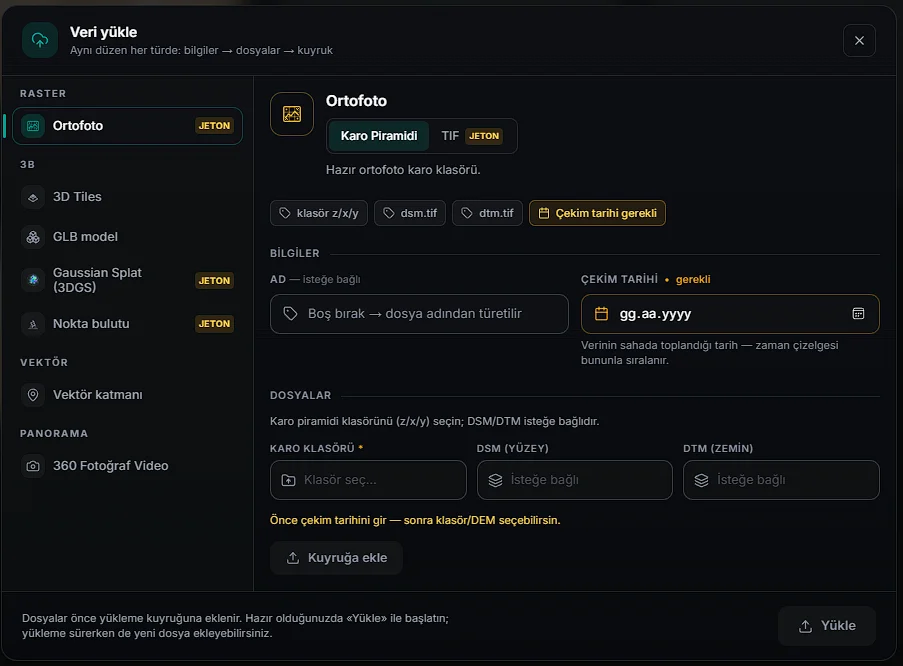Screen dimensions: 903x666
Task: Click the tag icon in AD field
Action: click(x=290, y=313)
